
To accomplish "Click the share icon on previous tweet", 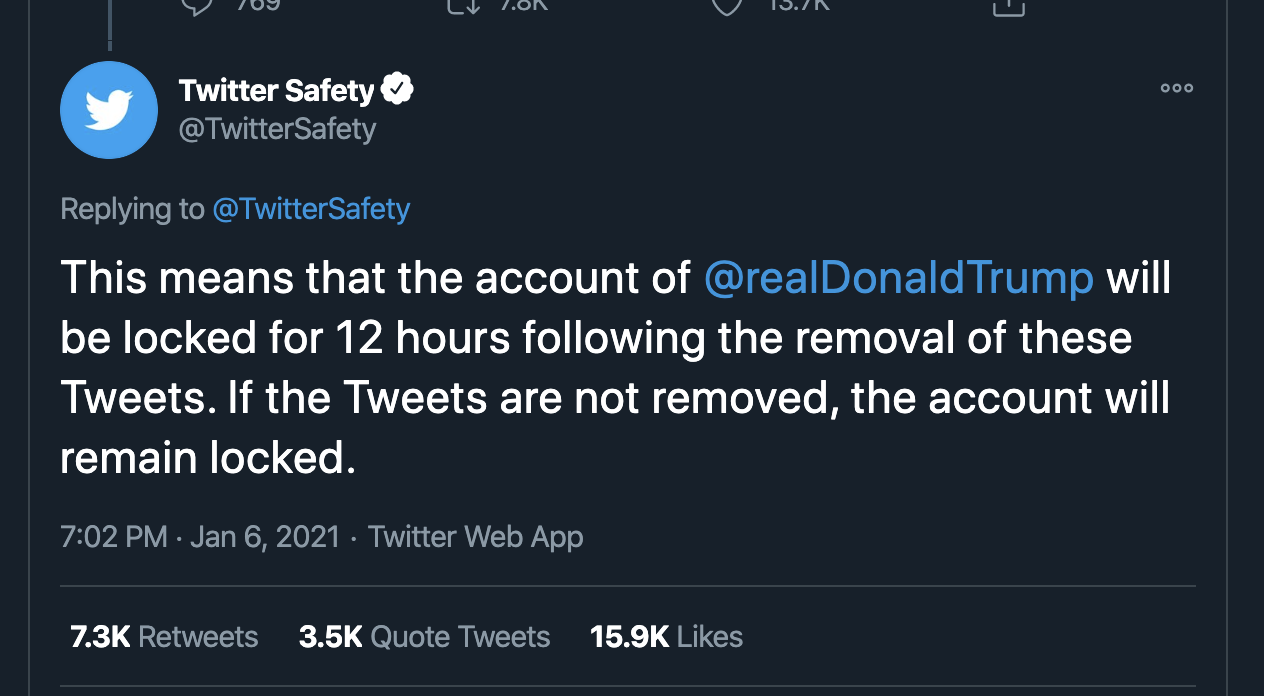I will [1009, 6].
